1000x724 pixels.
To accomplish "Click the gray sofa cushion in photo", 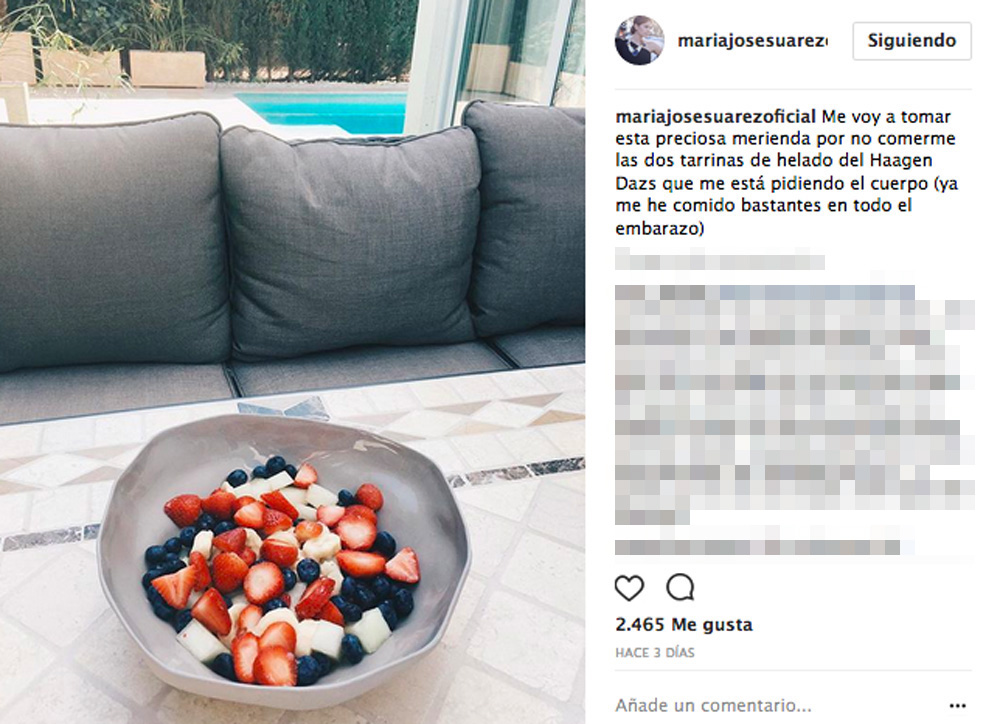I will 350,242.
